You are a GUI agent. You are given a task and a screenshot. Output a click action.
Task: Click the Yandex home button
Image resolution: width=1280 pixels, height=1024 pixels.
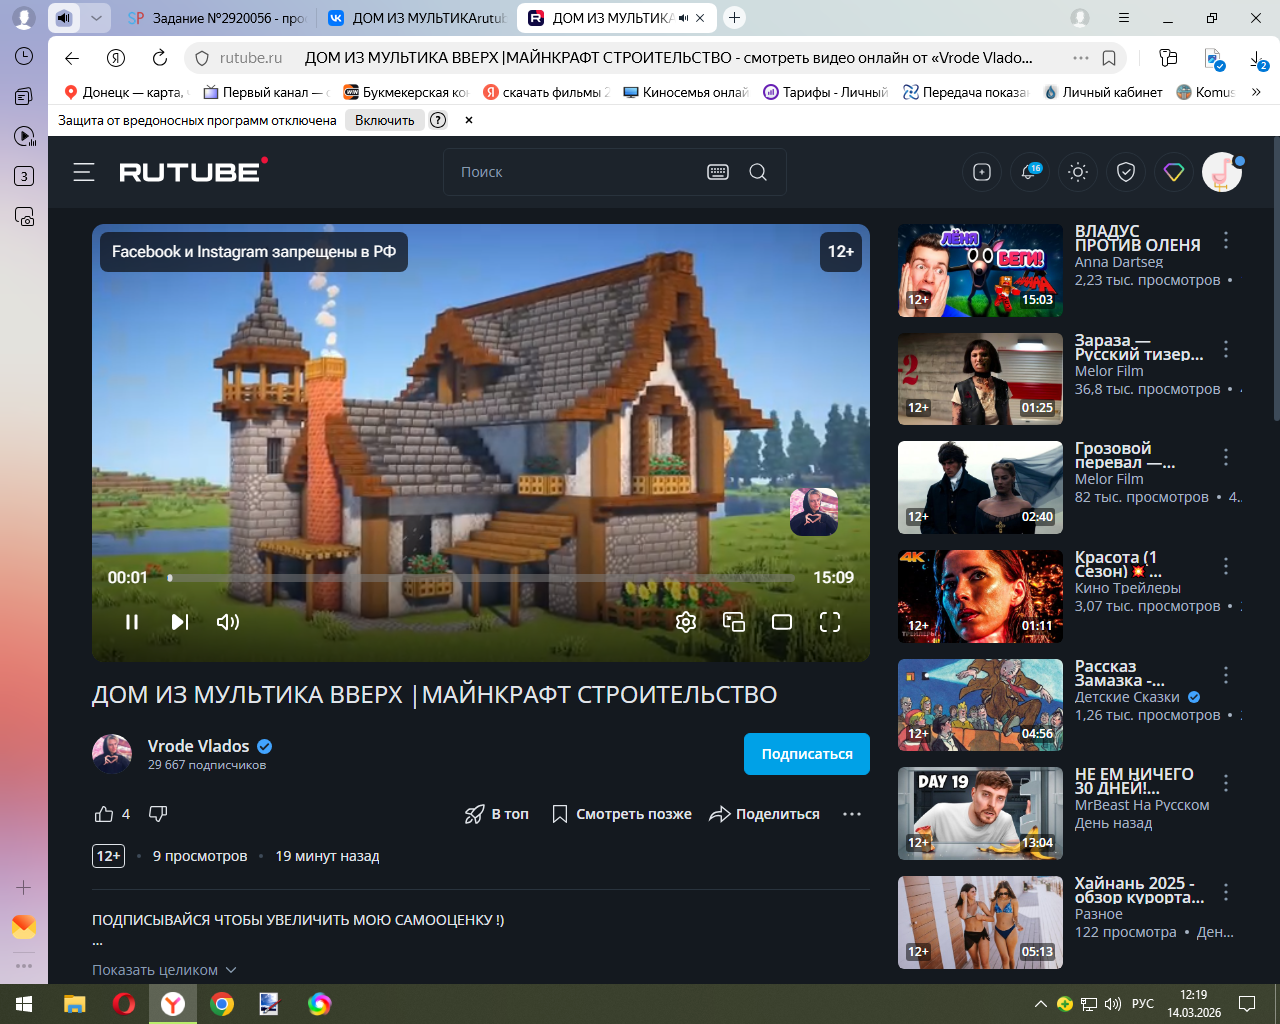pos(116,58)
